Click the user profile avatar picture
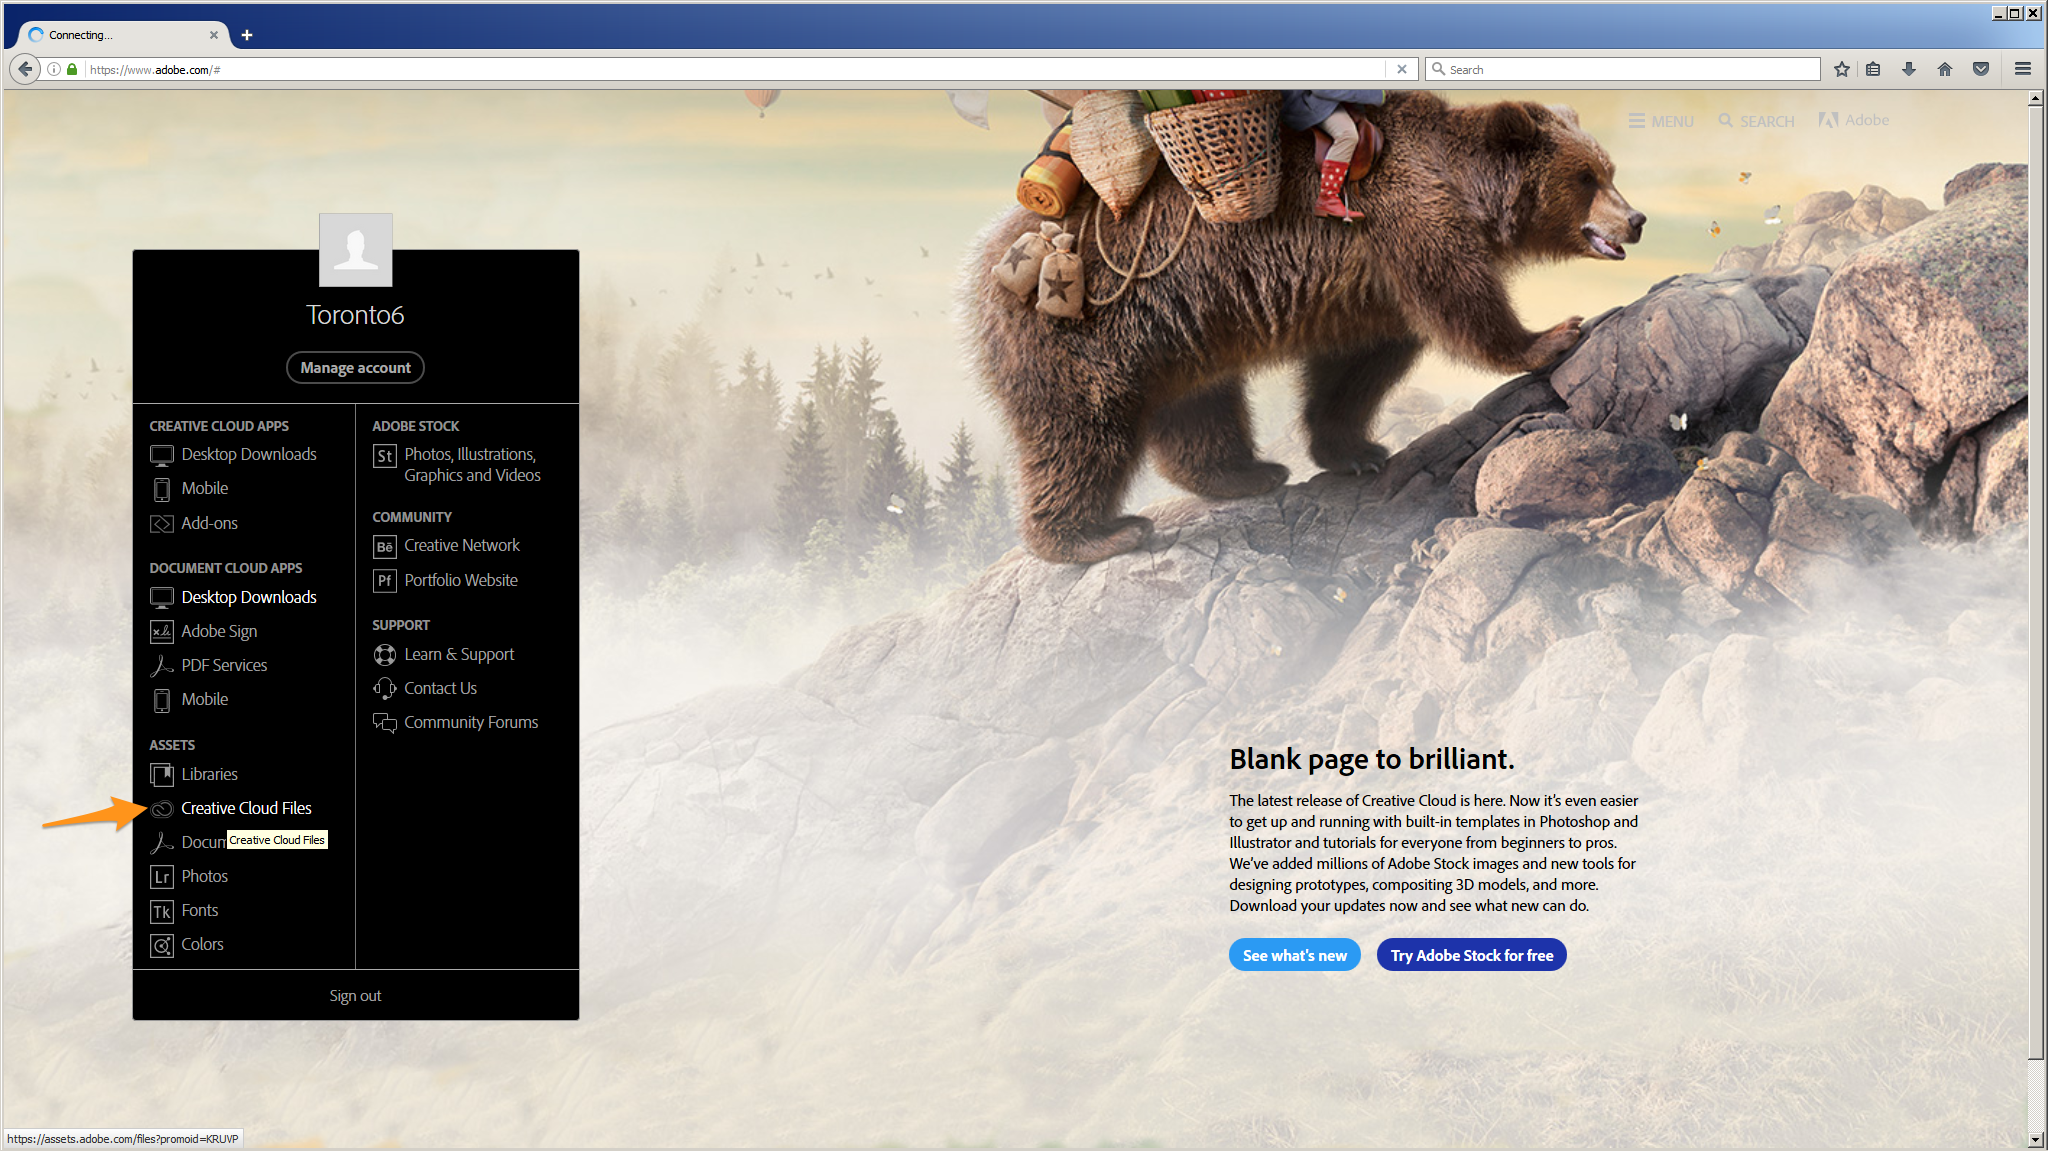The width and height of the screenshot is (2048, 1152). [x=355, y=250]
